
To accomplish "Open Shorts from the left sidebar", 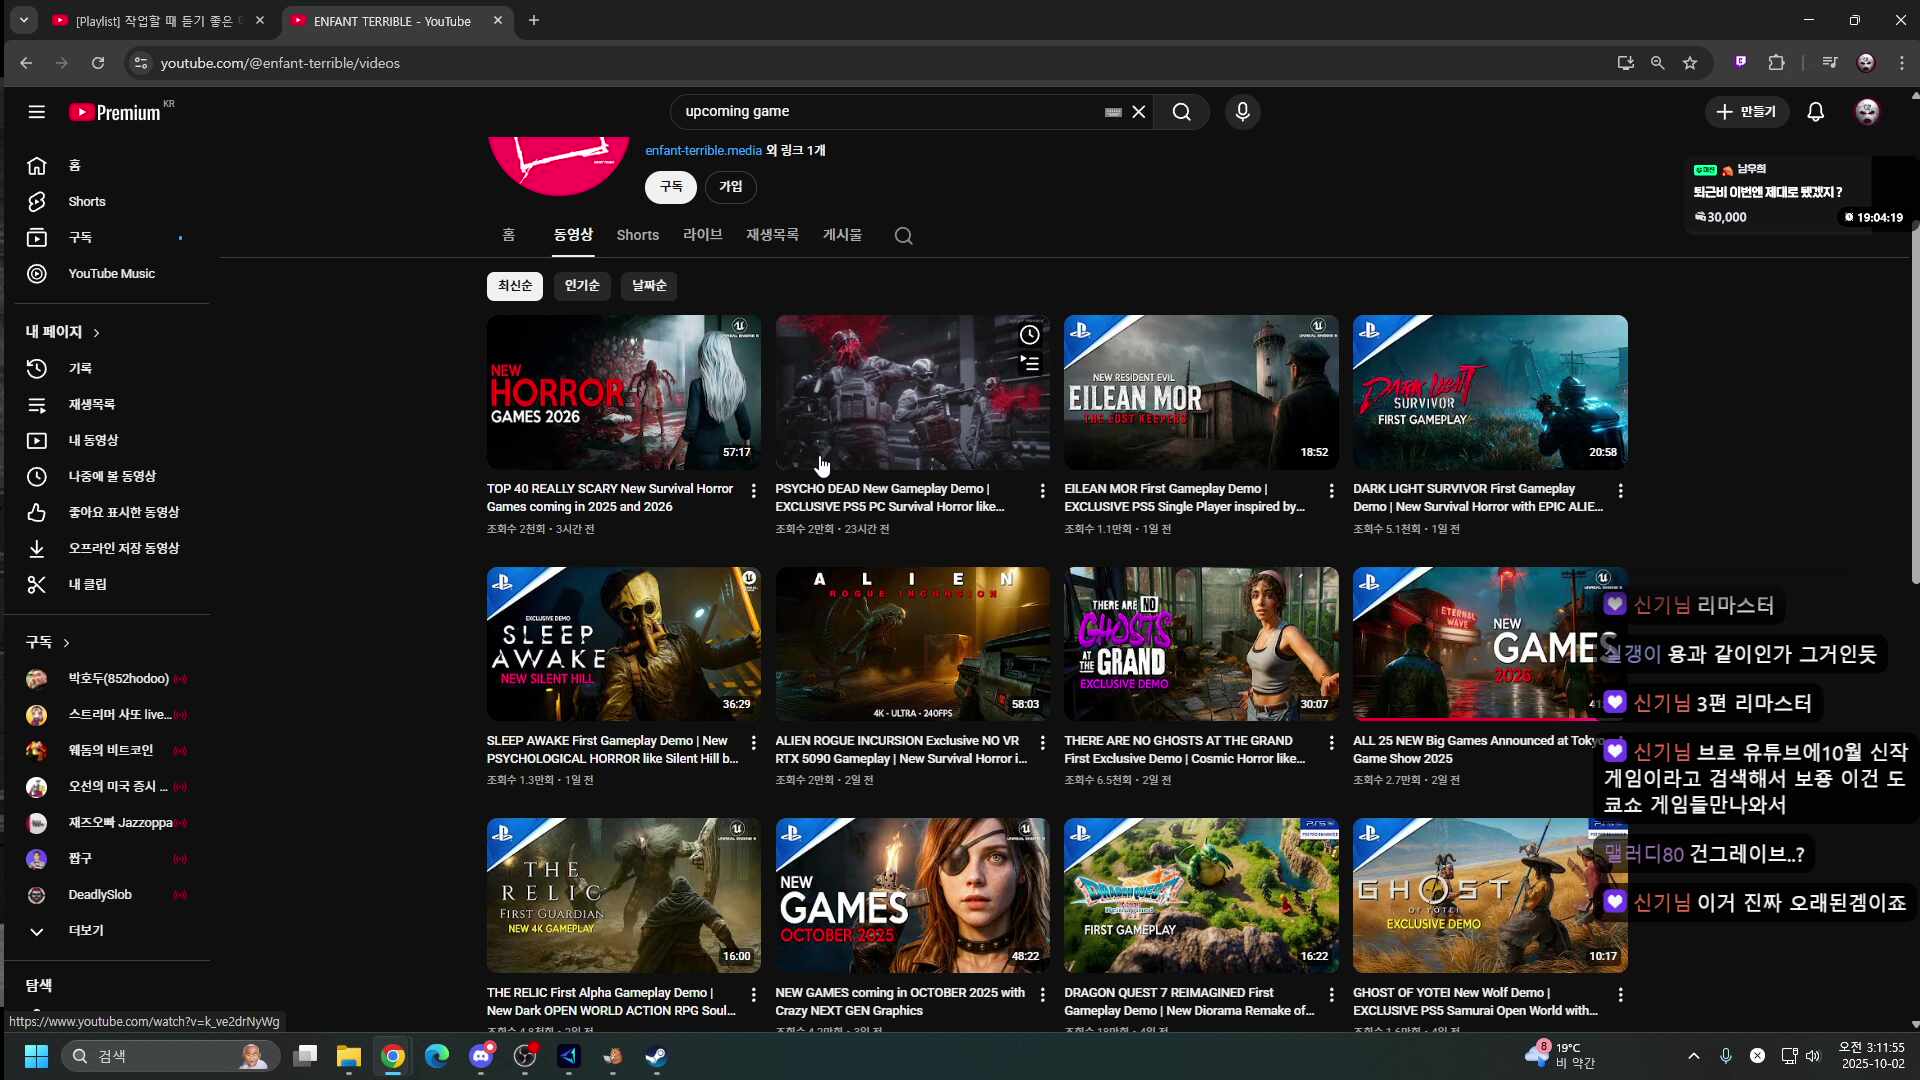I will pyautogui.click(x=86, y=201).
